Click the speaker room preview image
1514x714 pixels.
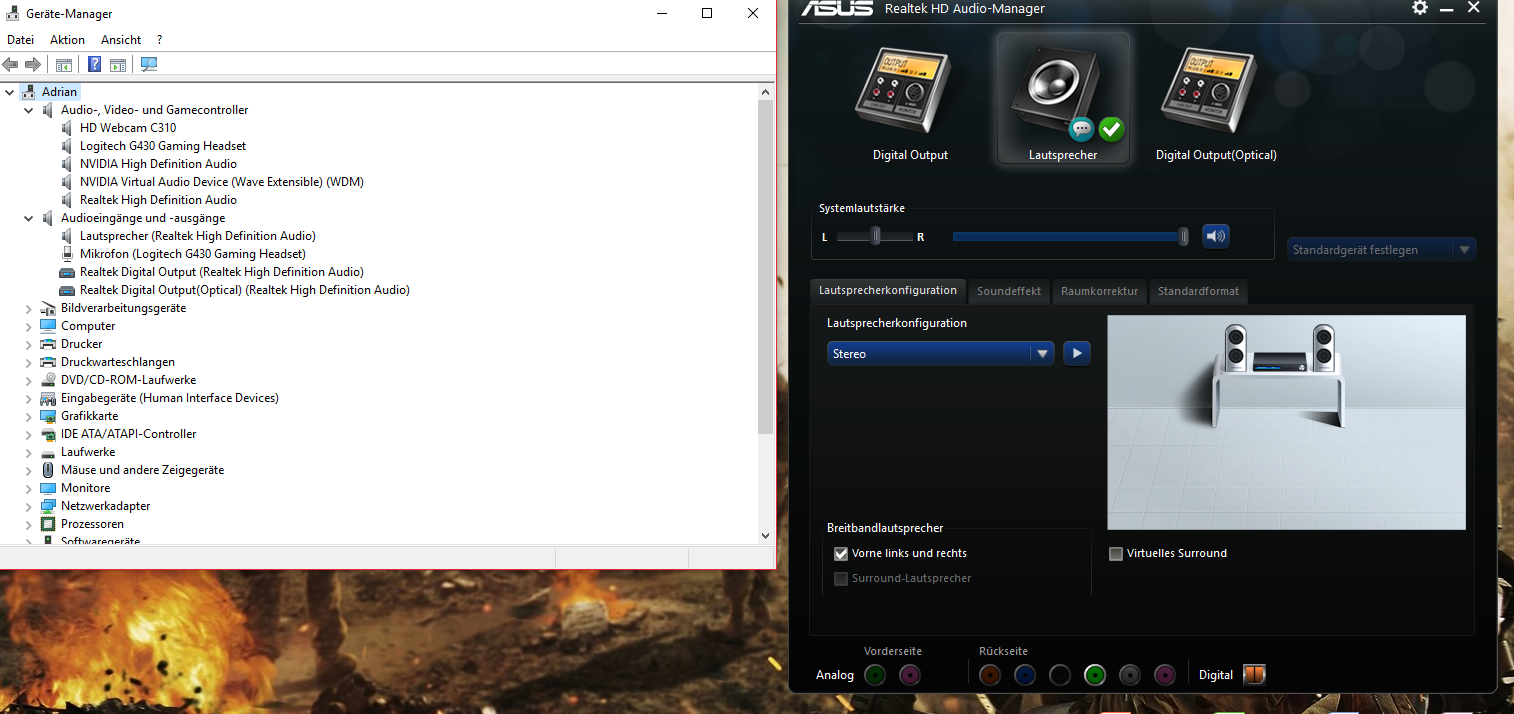[x=1286, y=422]
